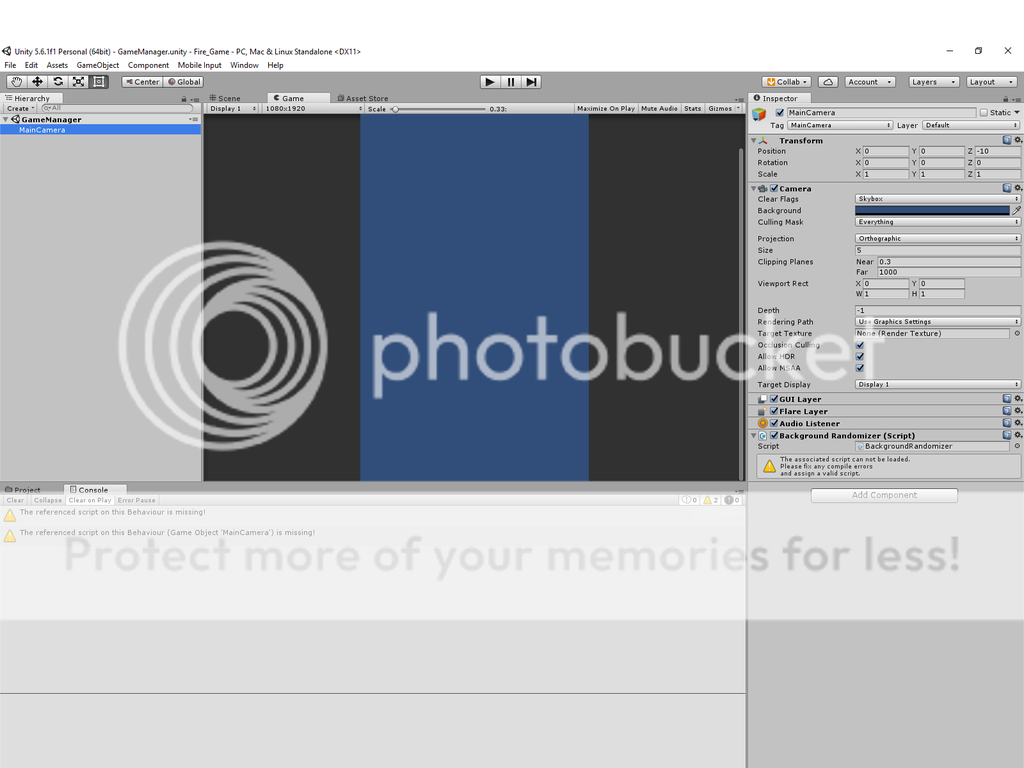Click the Pause button
This screenshot has width=1024, height=768.
coord(511,82)
